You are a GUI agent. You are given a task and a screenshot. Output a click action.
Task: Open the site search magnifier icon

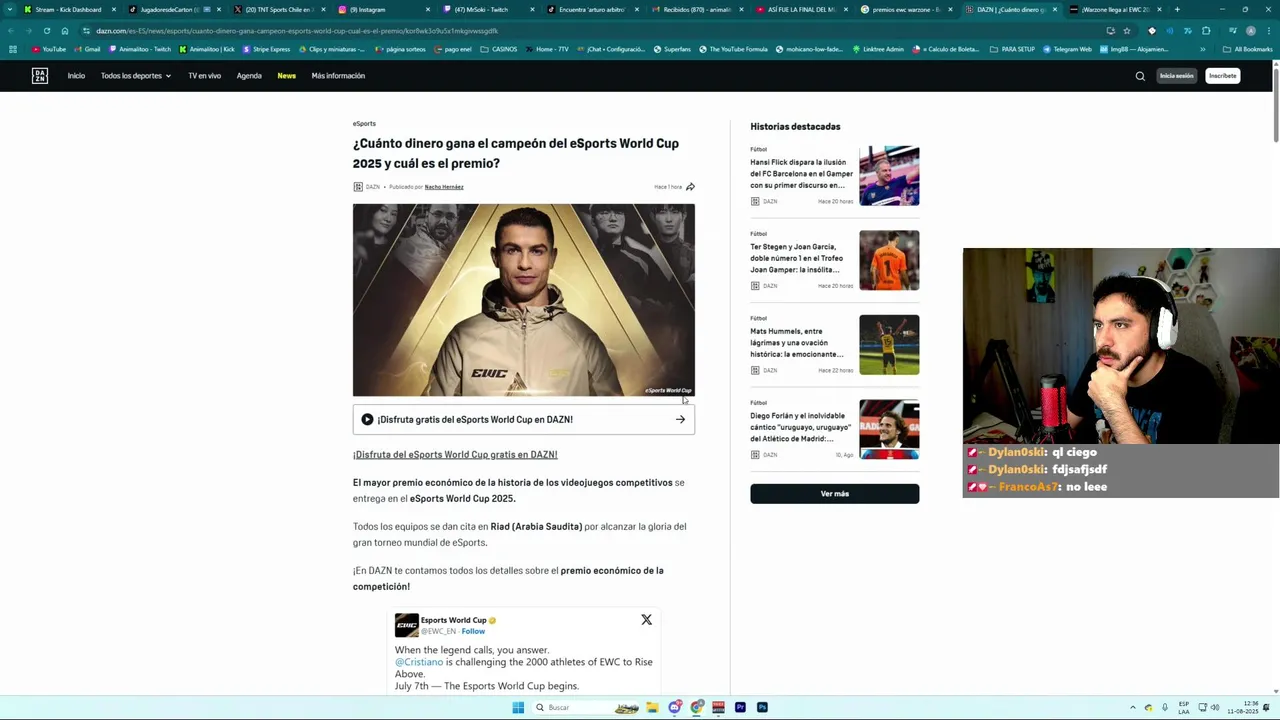tap(1140, 76)
